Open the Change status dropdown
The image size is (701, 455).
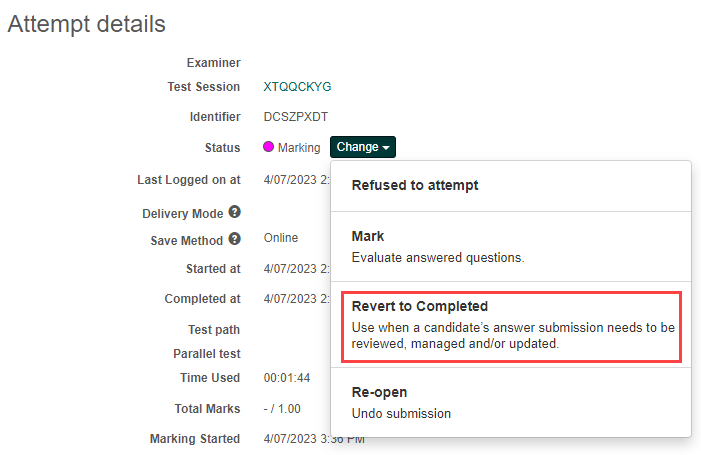(x=363, y=147)
